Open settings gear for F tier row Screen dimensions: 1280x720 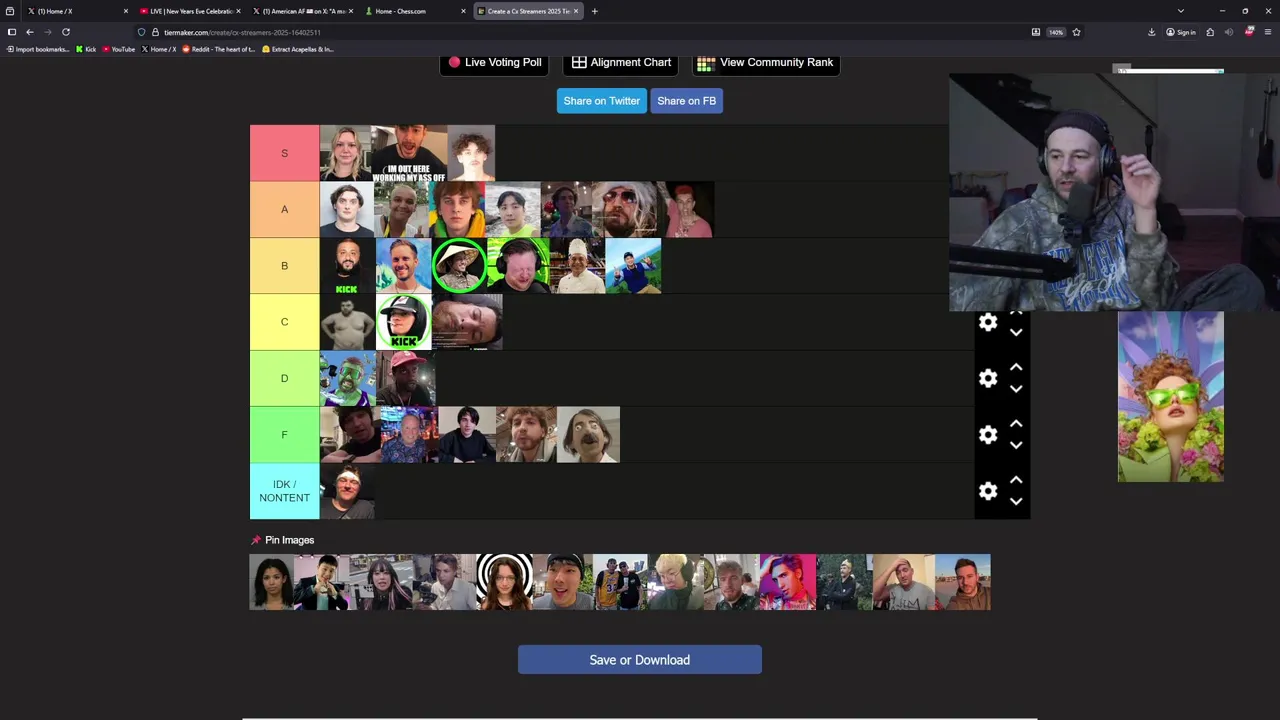(x=988, y=435)
